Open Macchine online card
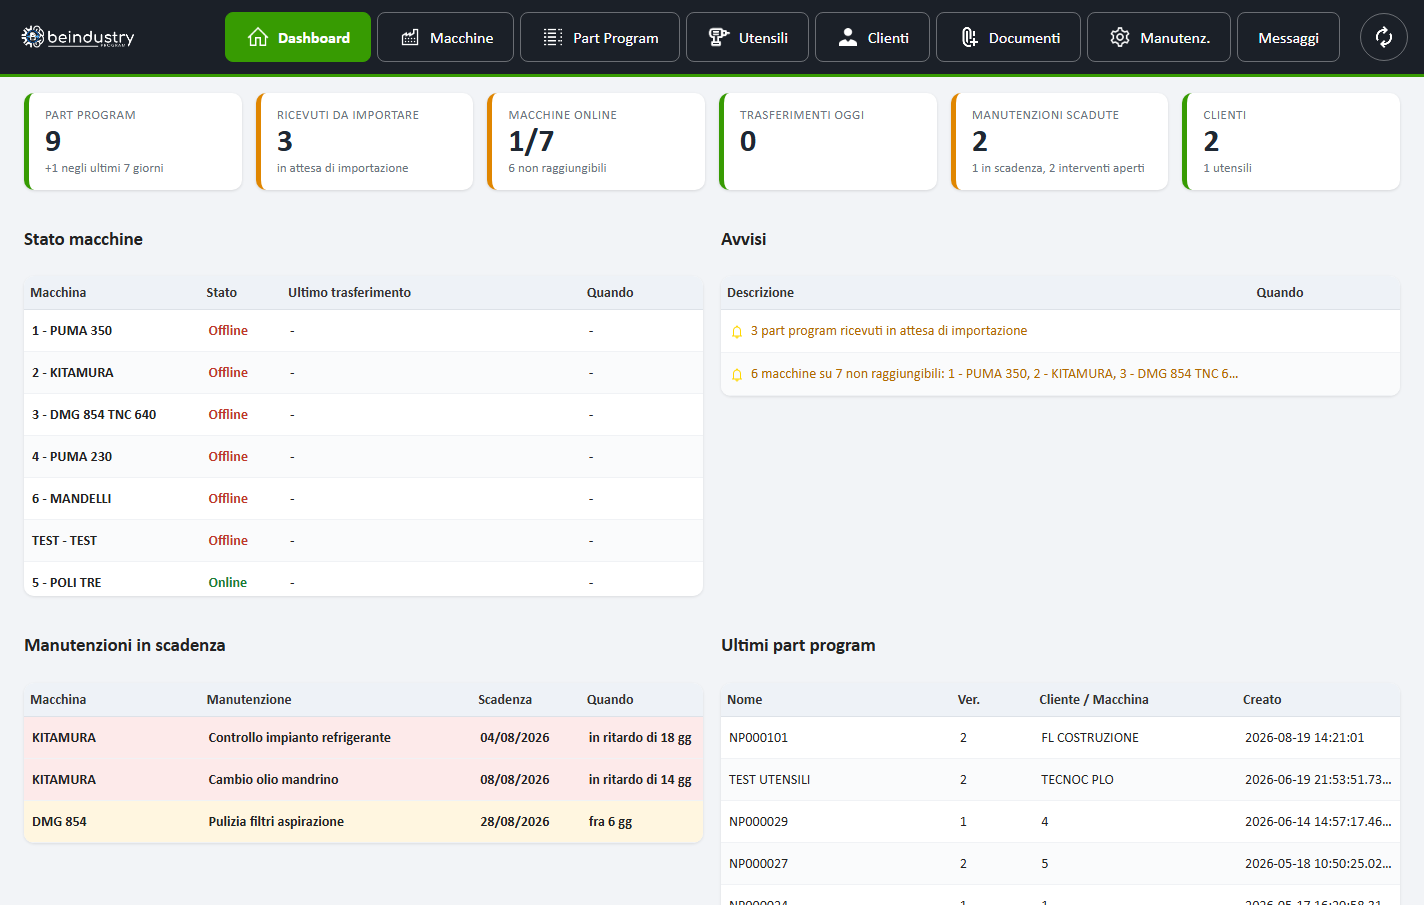This screenshot has height=905, width=1424. click(596, 141)
